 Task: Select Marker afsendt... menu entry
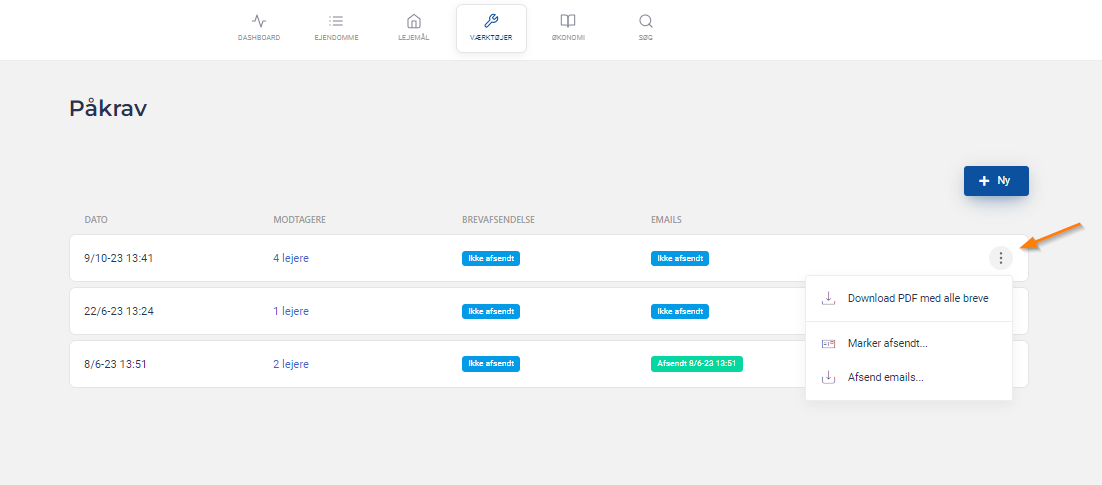pos(887,343)
